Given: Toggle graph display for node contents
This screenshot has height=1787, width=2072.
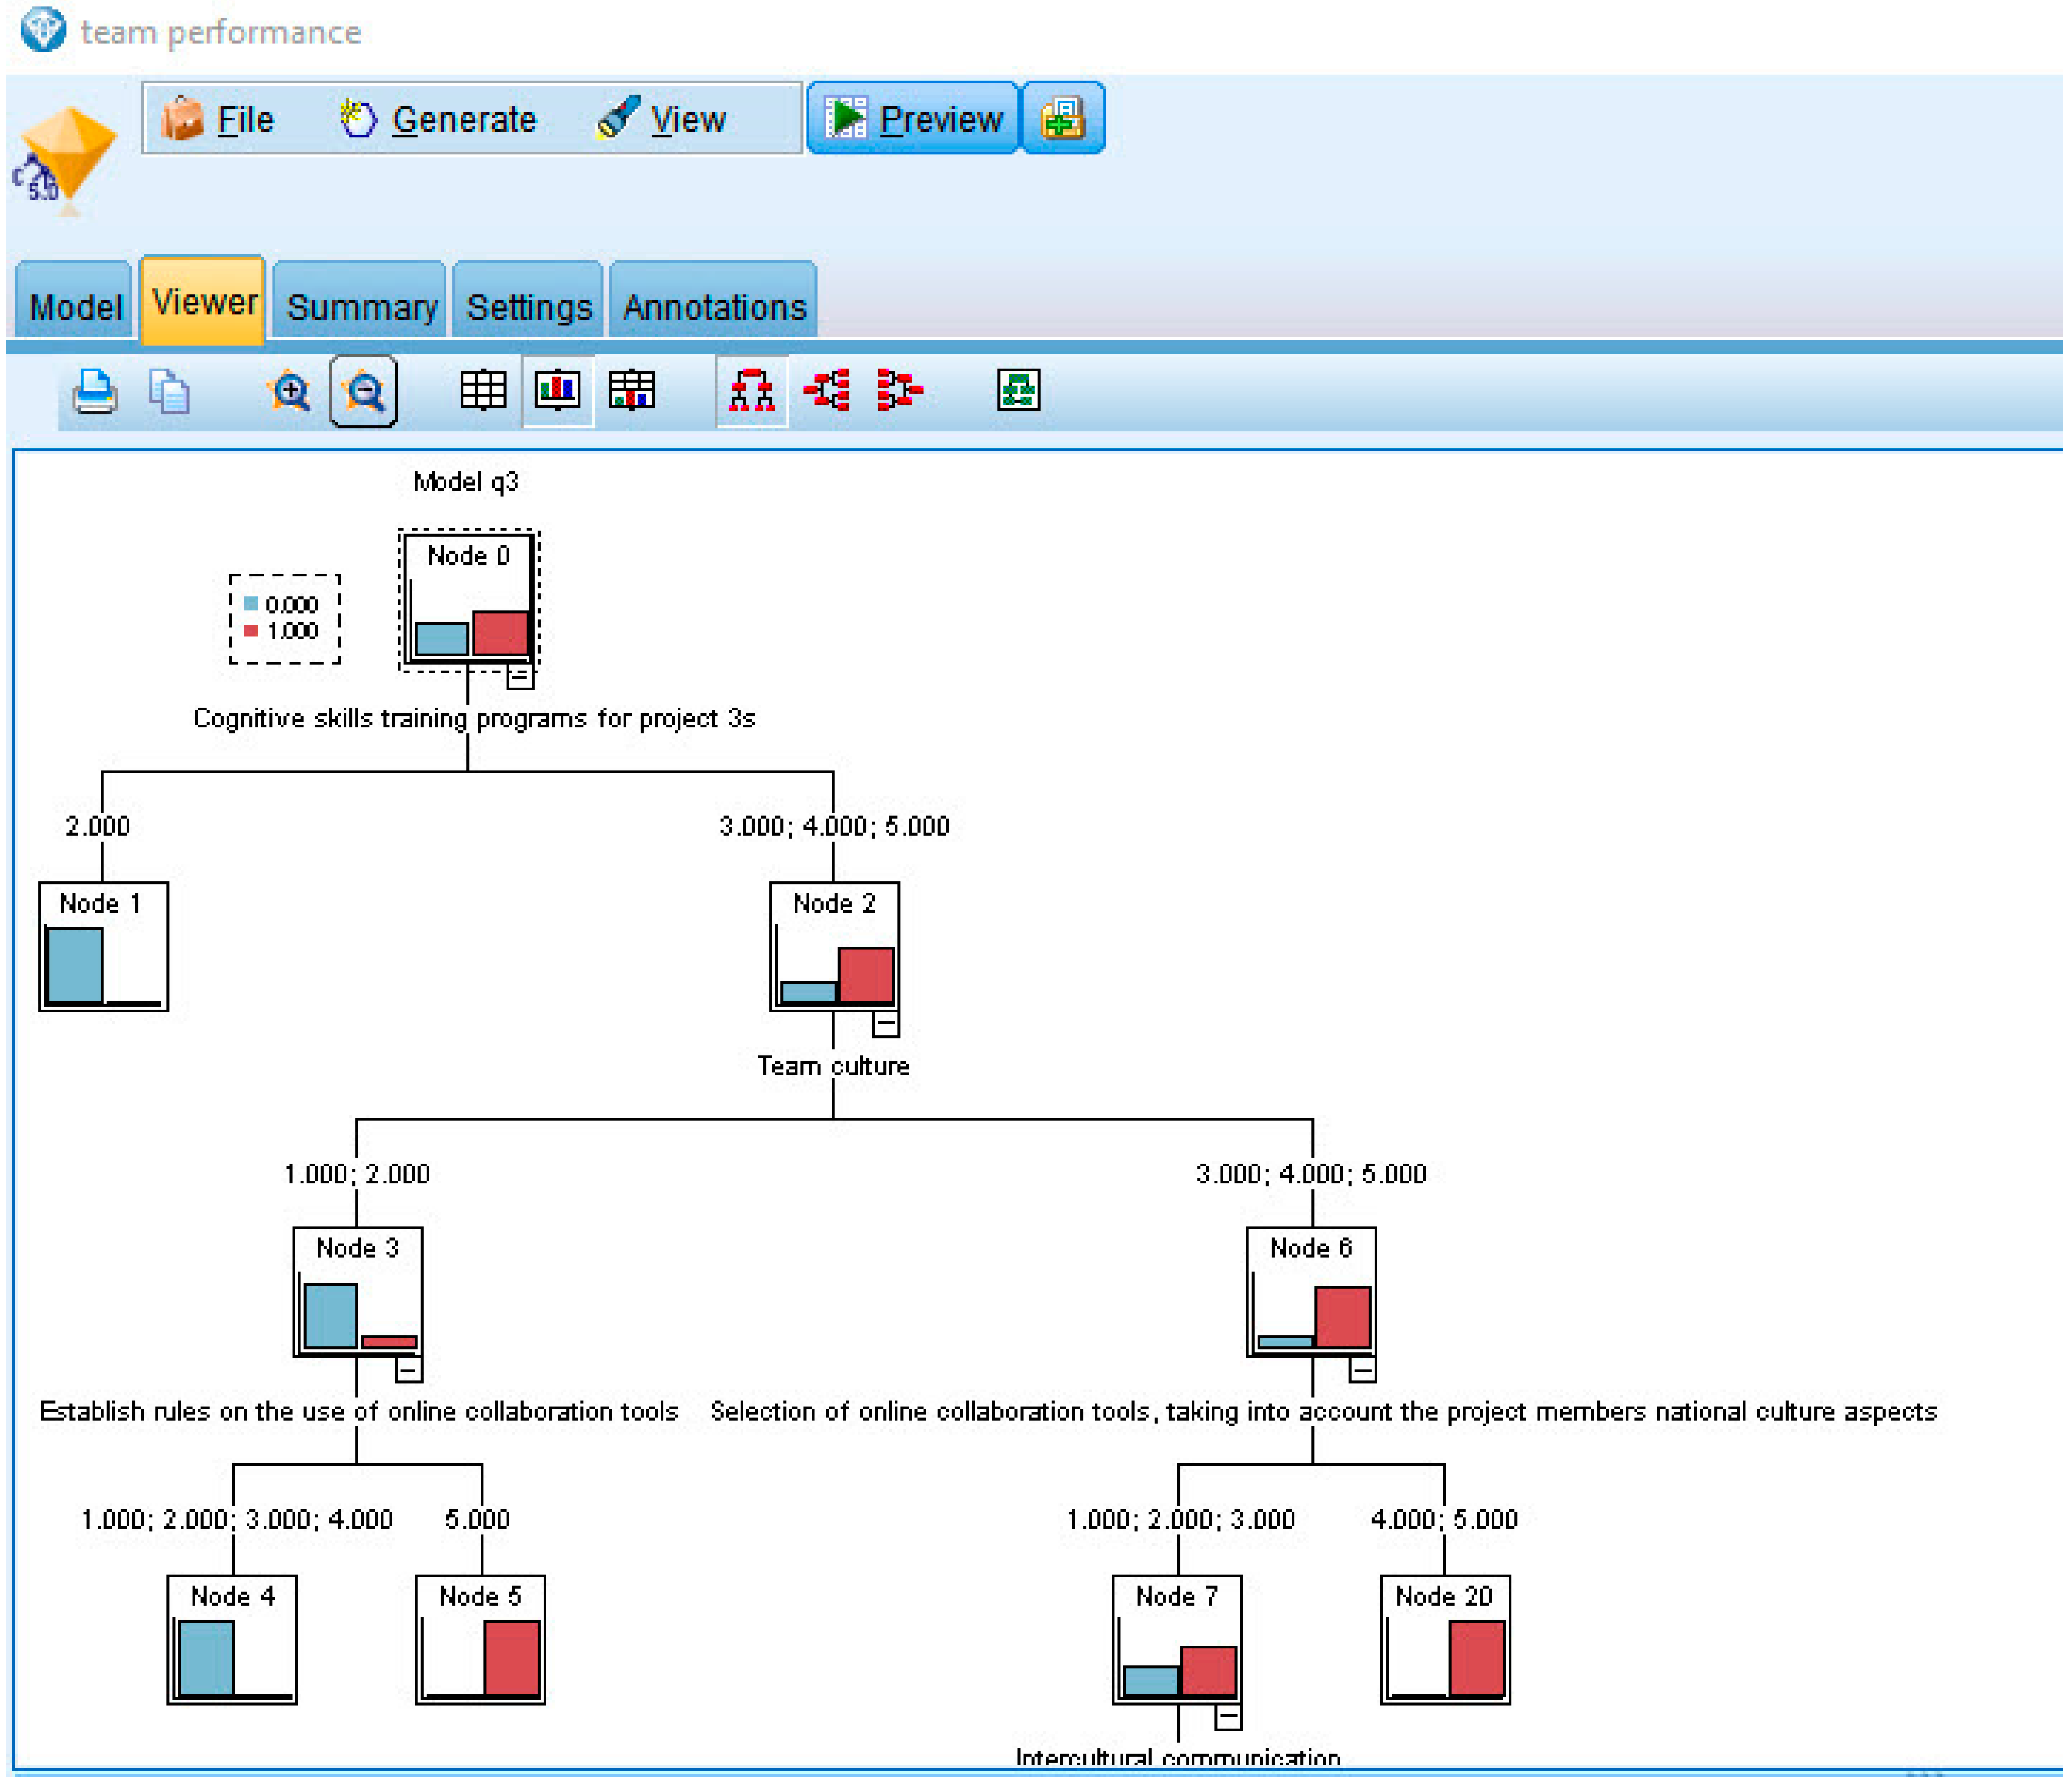Looking at the screenshot, I should click(557, 391).
